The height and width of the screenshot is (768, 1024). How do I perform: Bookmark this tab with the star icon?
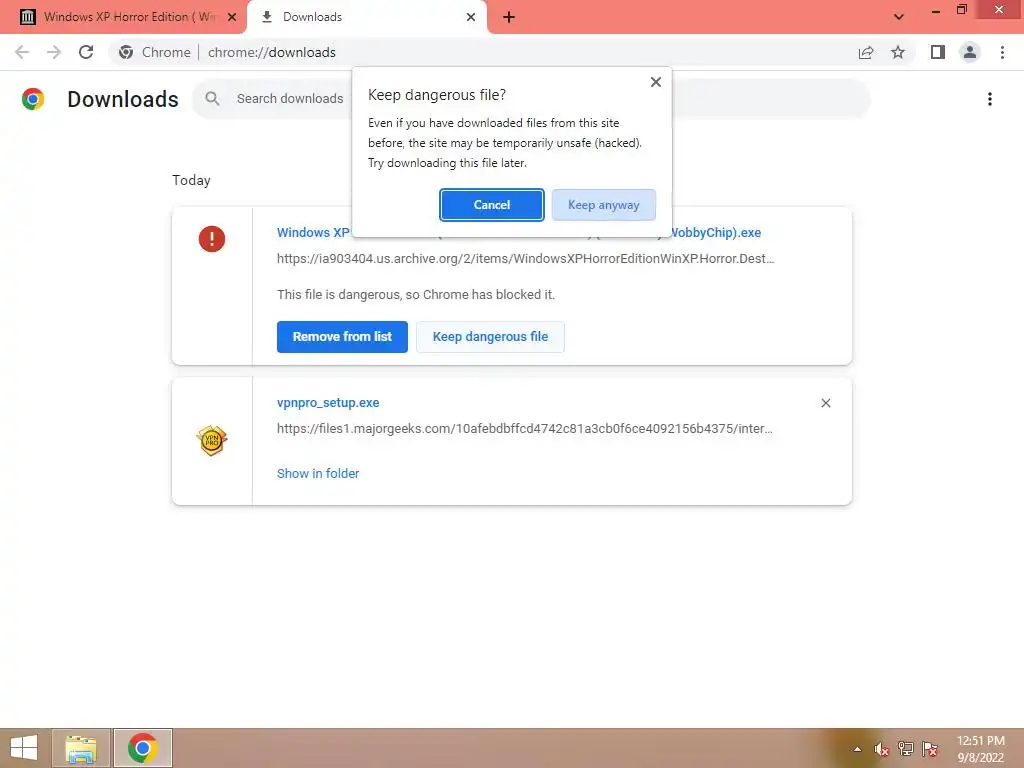898,52
